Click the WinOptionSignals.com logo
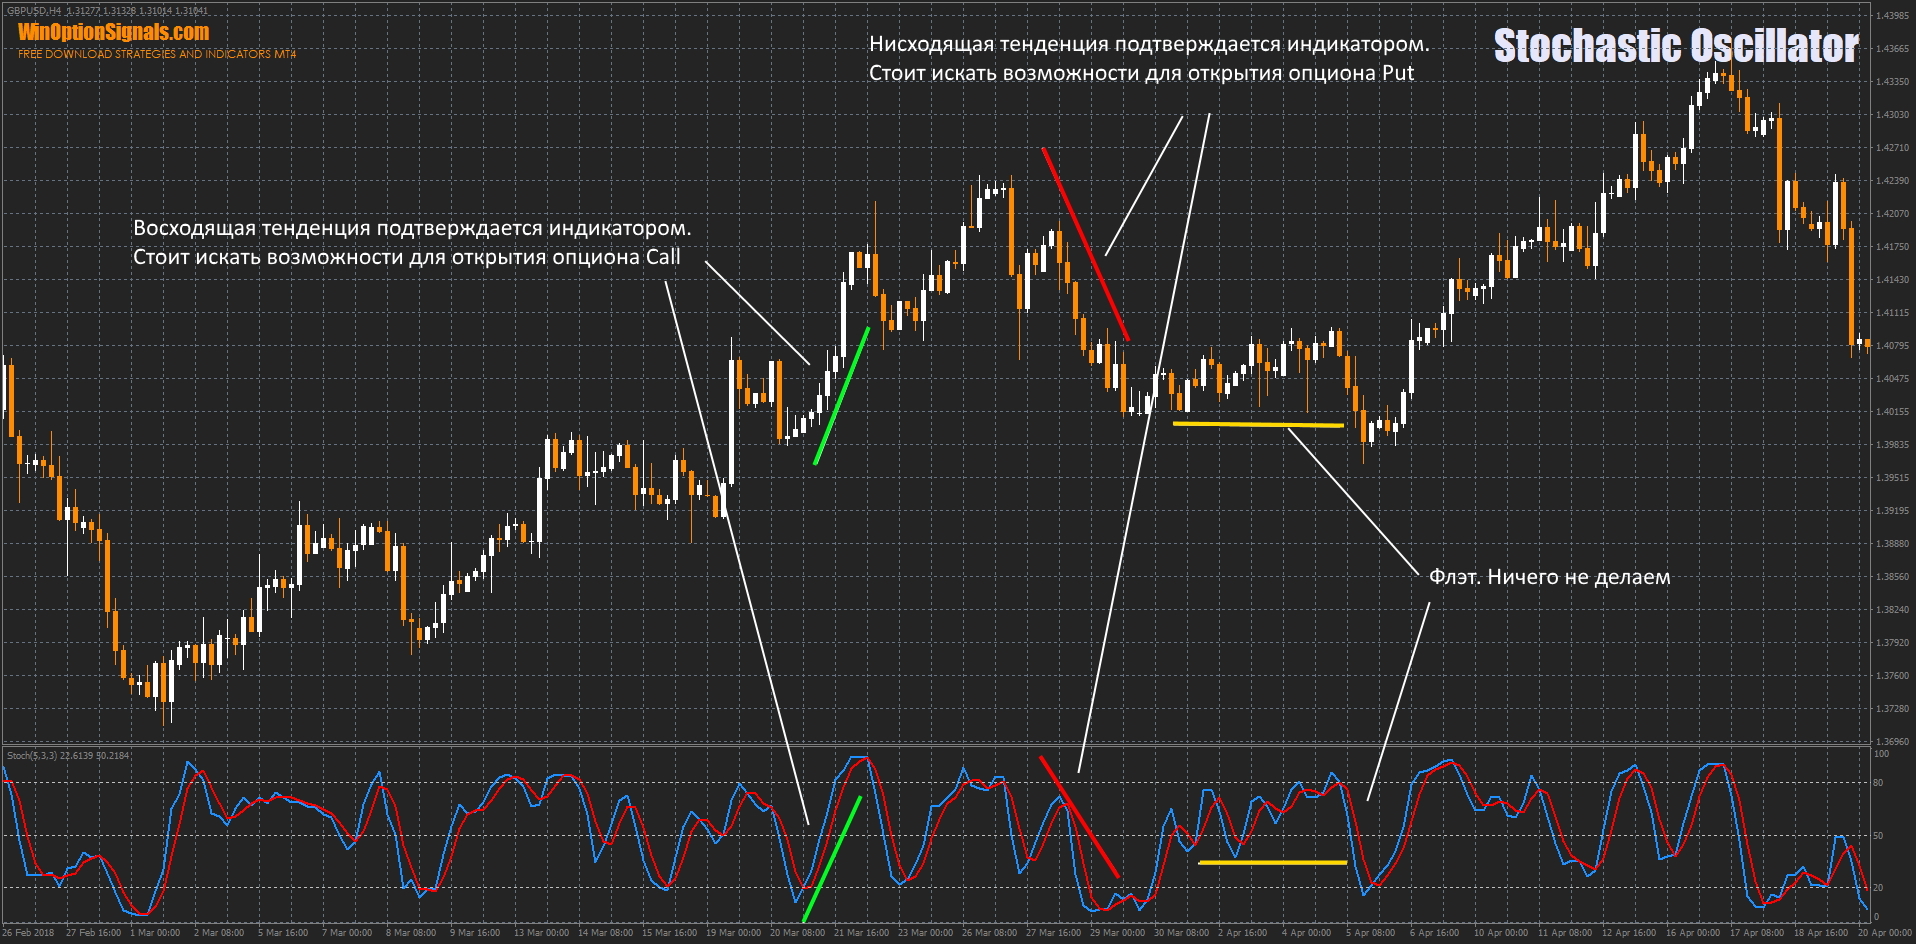The image size is (1916, 944). [113, 32]
